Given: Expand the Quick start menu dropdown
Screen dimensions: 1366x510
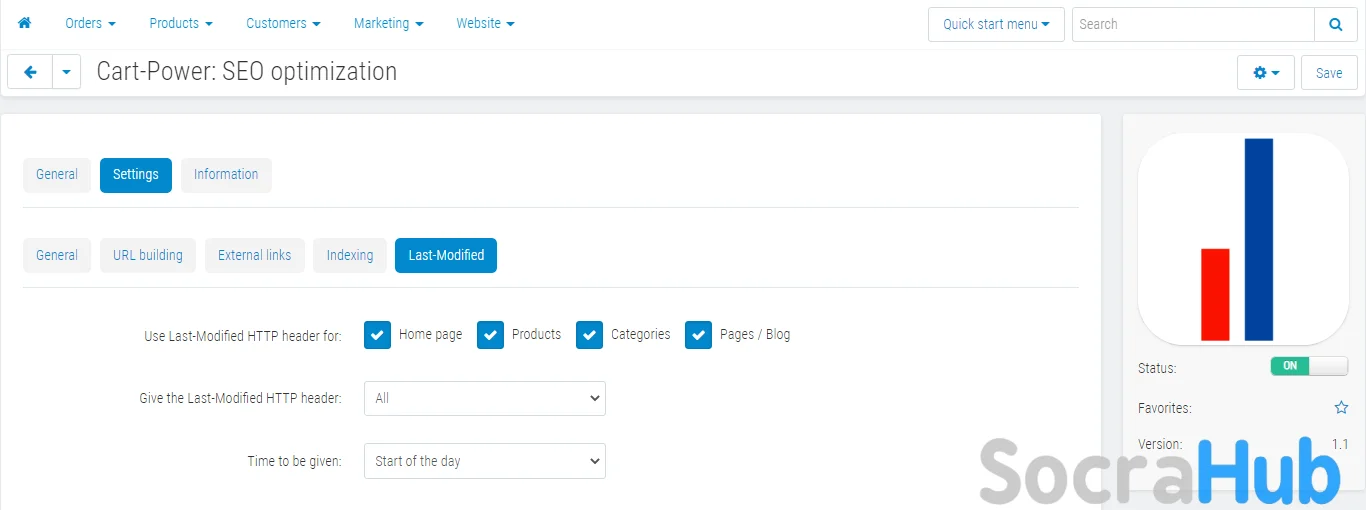Looking at the screenshot, I should (x=996, y=24).
